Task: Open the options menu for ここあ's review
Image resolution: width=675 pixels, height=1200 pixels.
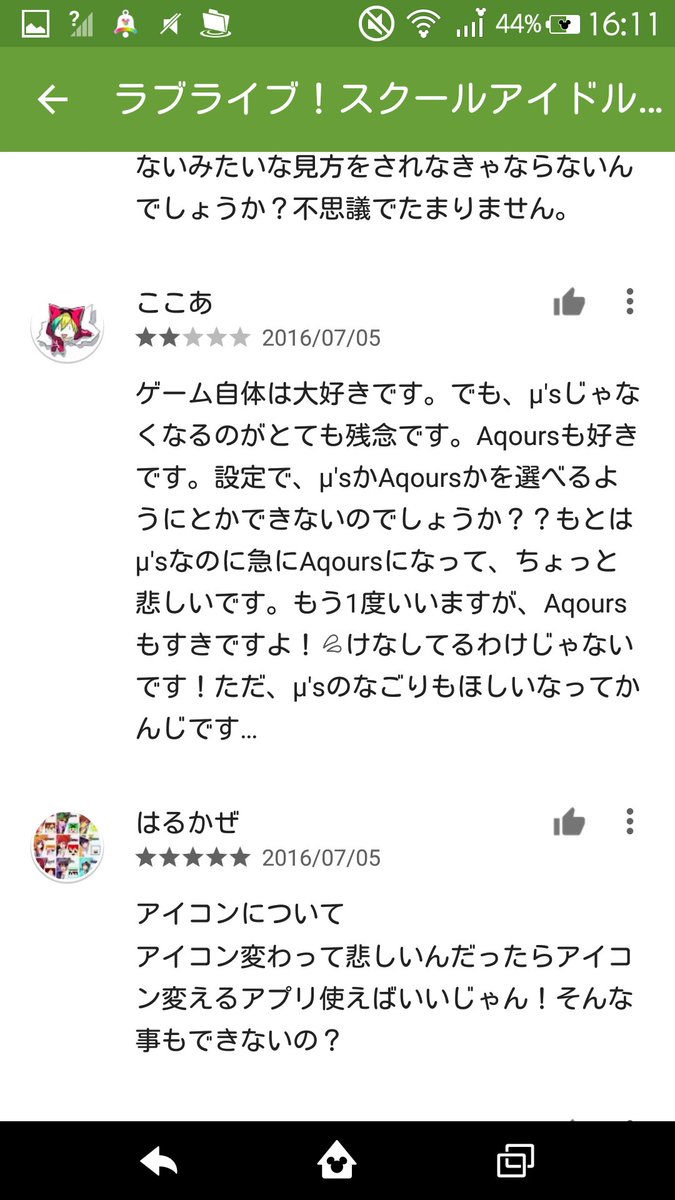Action: click(629, 302)
